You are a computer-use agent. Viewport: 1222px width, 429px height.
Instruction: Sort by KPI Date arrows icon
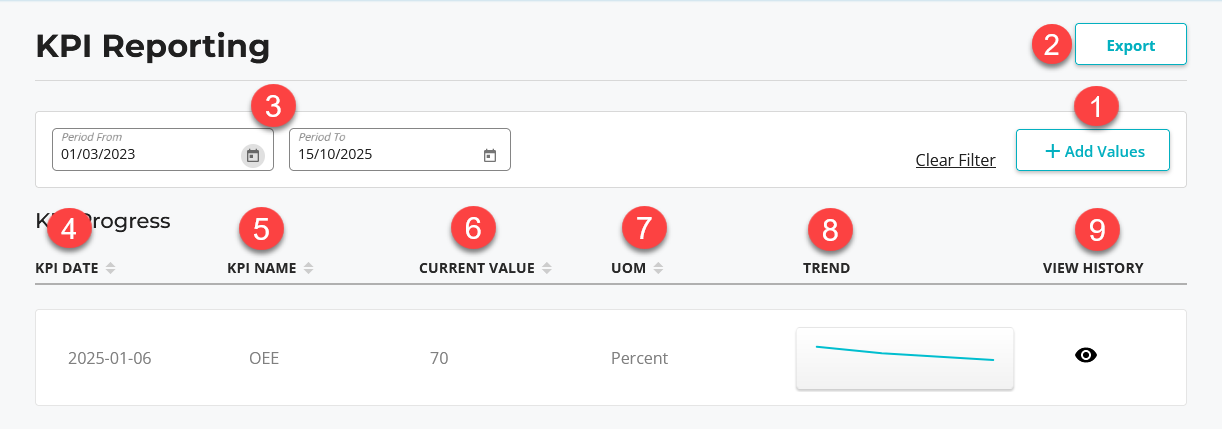click(111, 268)
